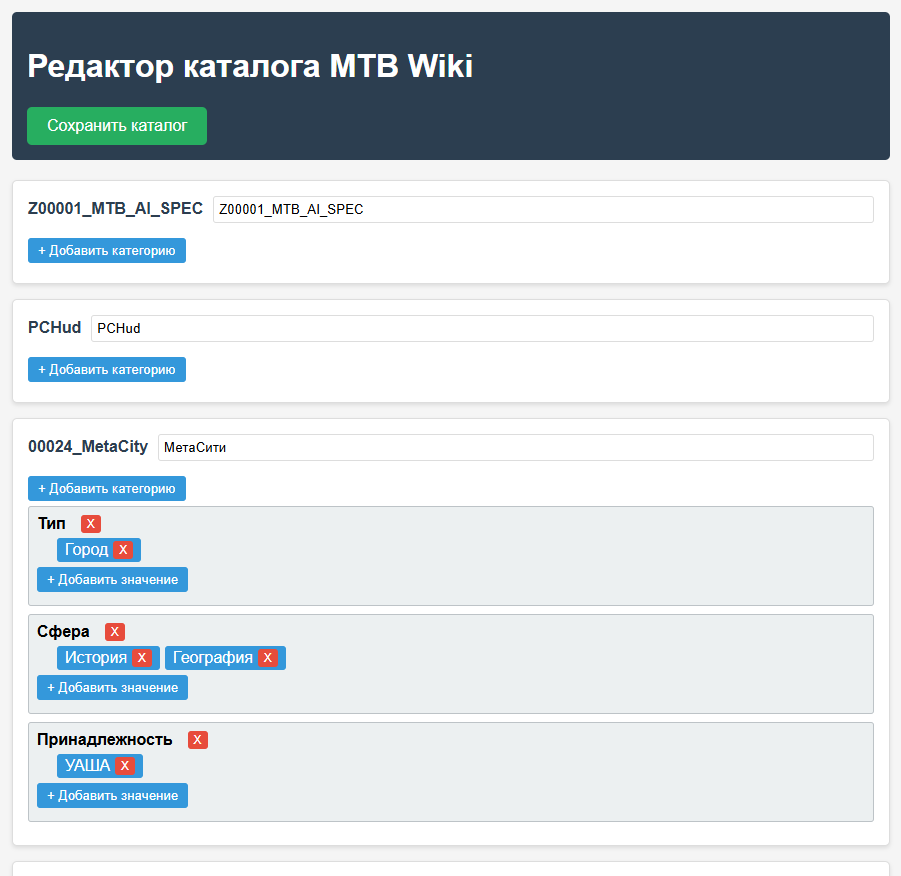Select the География tag text
Image resolution: width=901 pixels, height=876 pixels.
213,658
